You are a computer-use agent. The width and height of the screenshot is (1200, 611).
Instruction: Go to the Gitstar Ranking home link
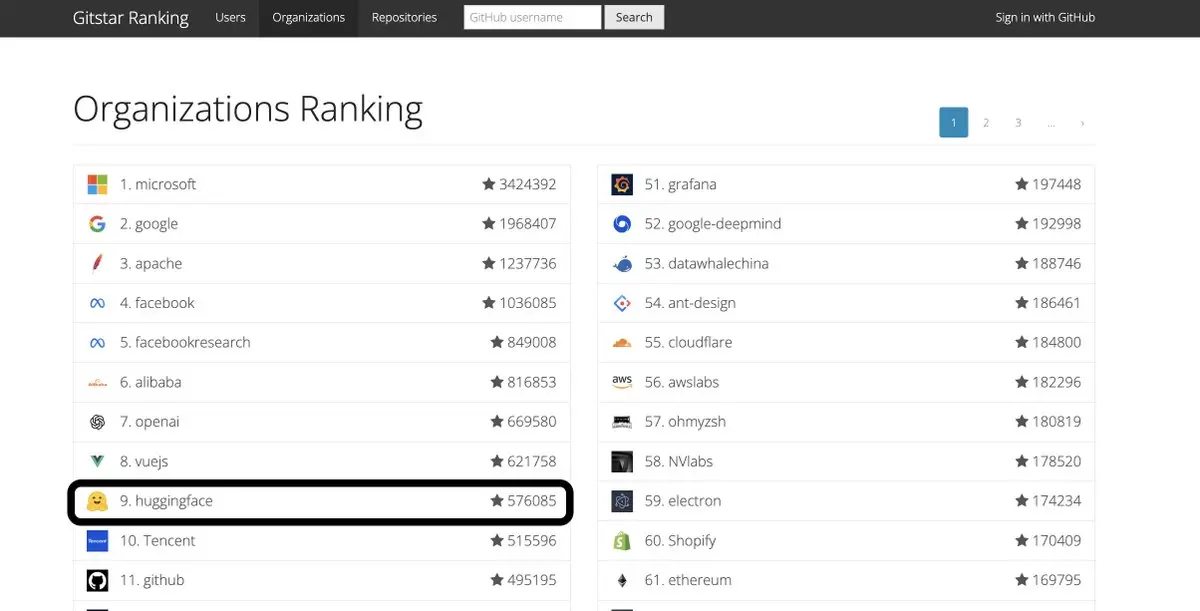click(131, 18)
